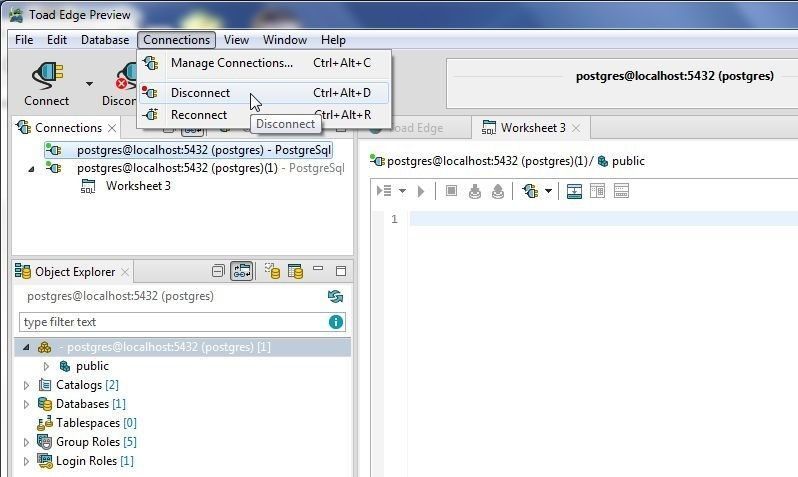
Task: Expand the Databases [1] node
Action: (x=26, y=404)
